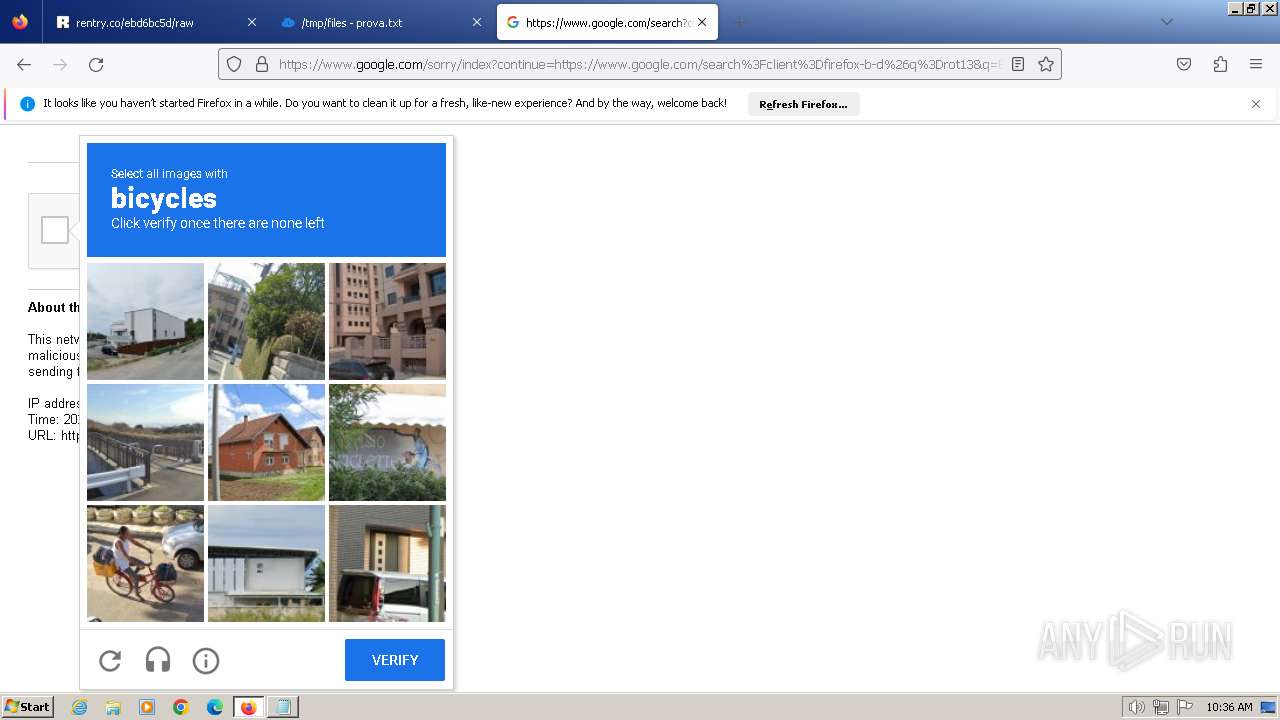Click the 10:36 AM clock
Screen dimensions: 1280x720
tap(1229, 707)
